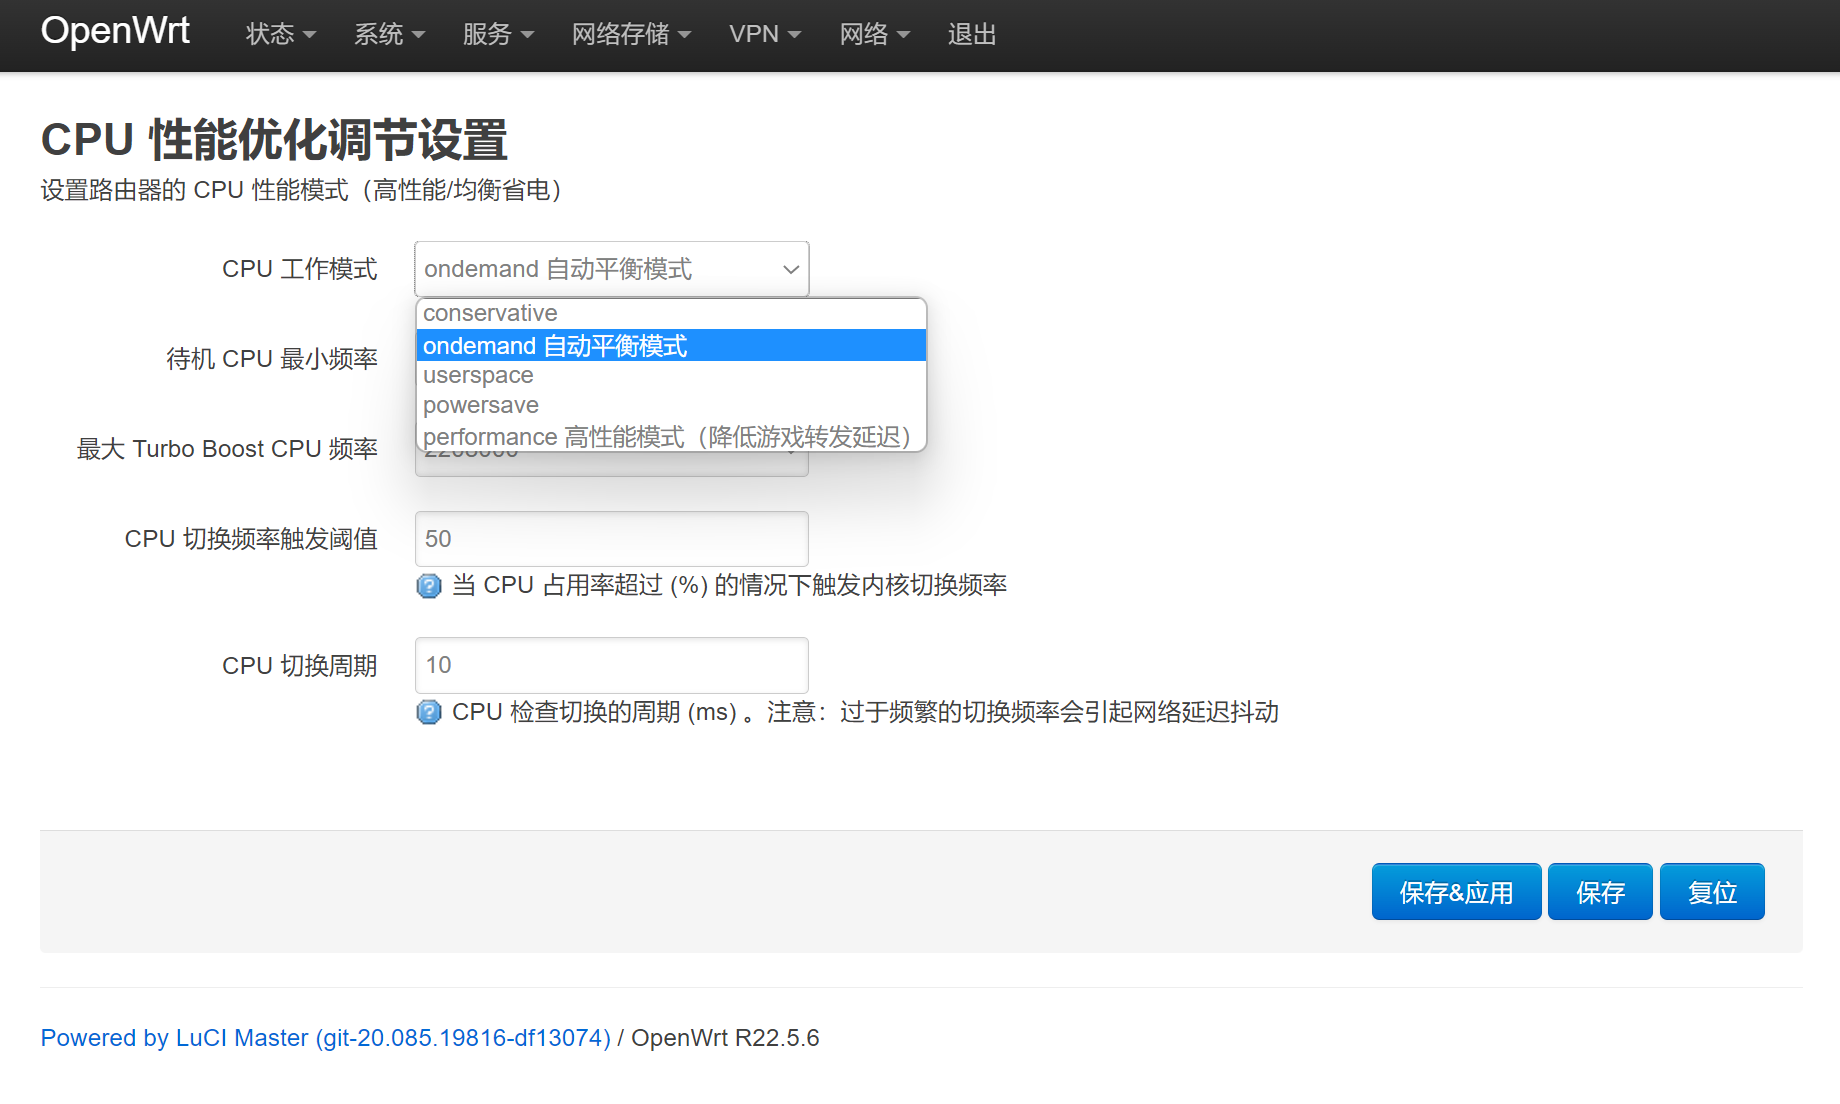Click the help icon under CPU 切换周期
Screen dimensions: 1840x1104
429,712
